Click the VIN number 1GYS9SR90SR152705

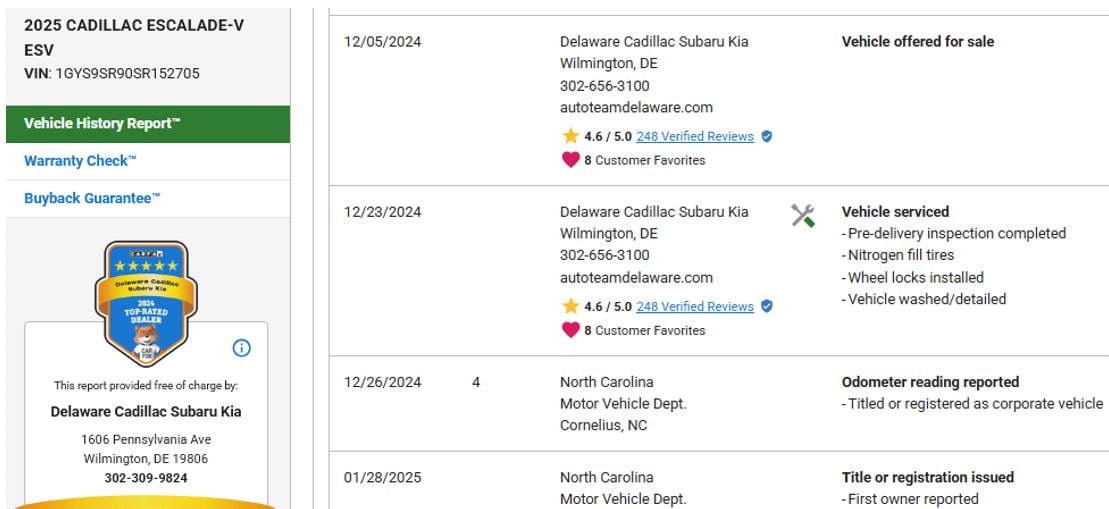[127, 74]
